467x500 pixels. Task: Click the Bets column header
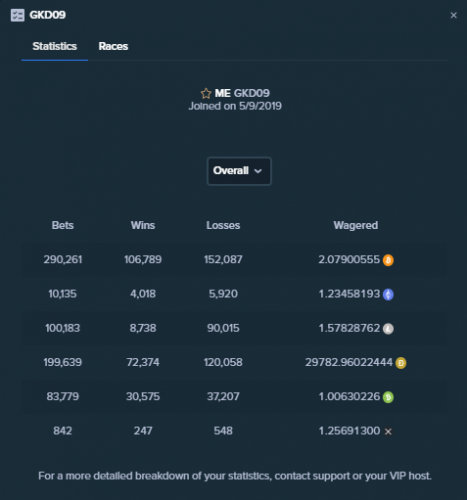coord(63,225)
